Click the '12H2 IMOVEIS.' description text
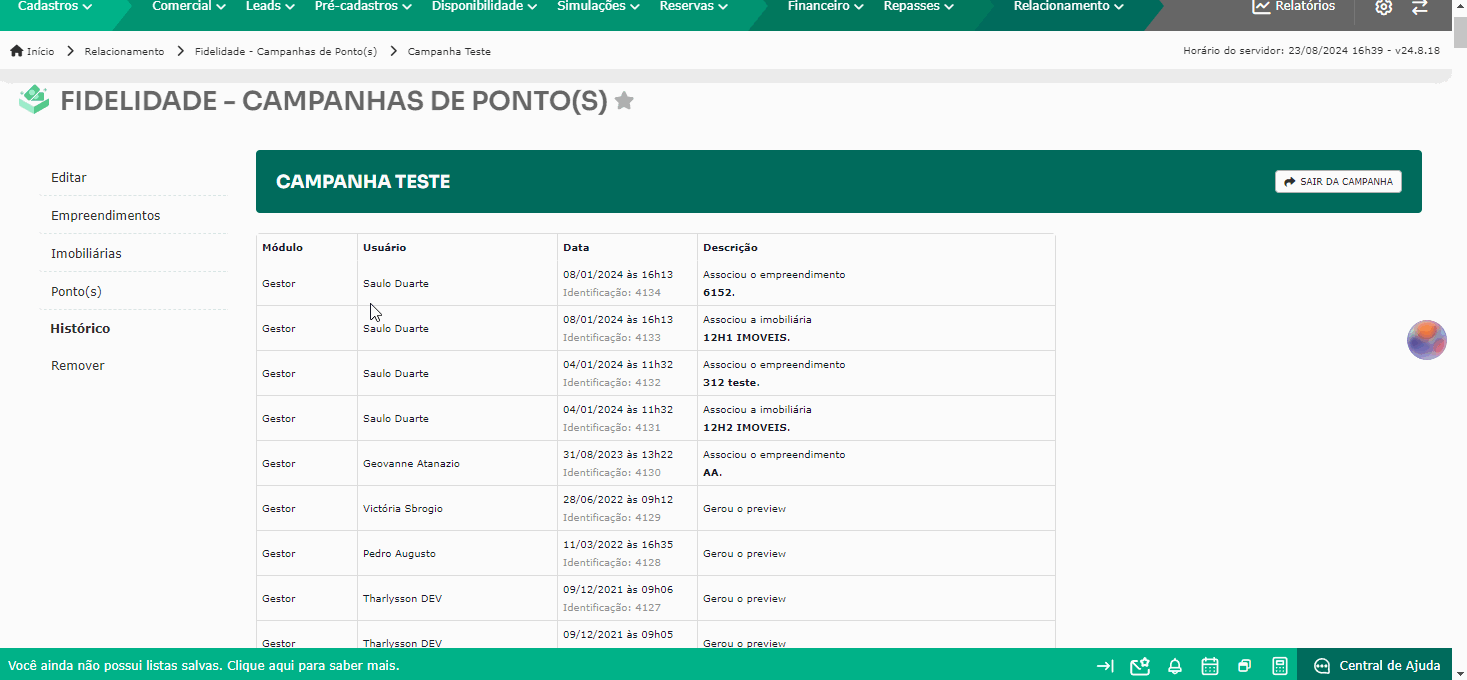 point(746,428)
